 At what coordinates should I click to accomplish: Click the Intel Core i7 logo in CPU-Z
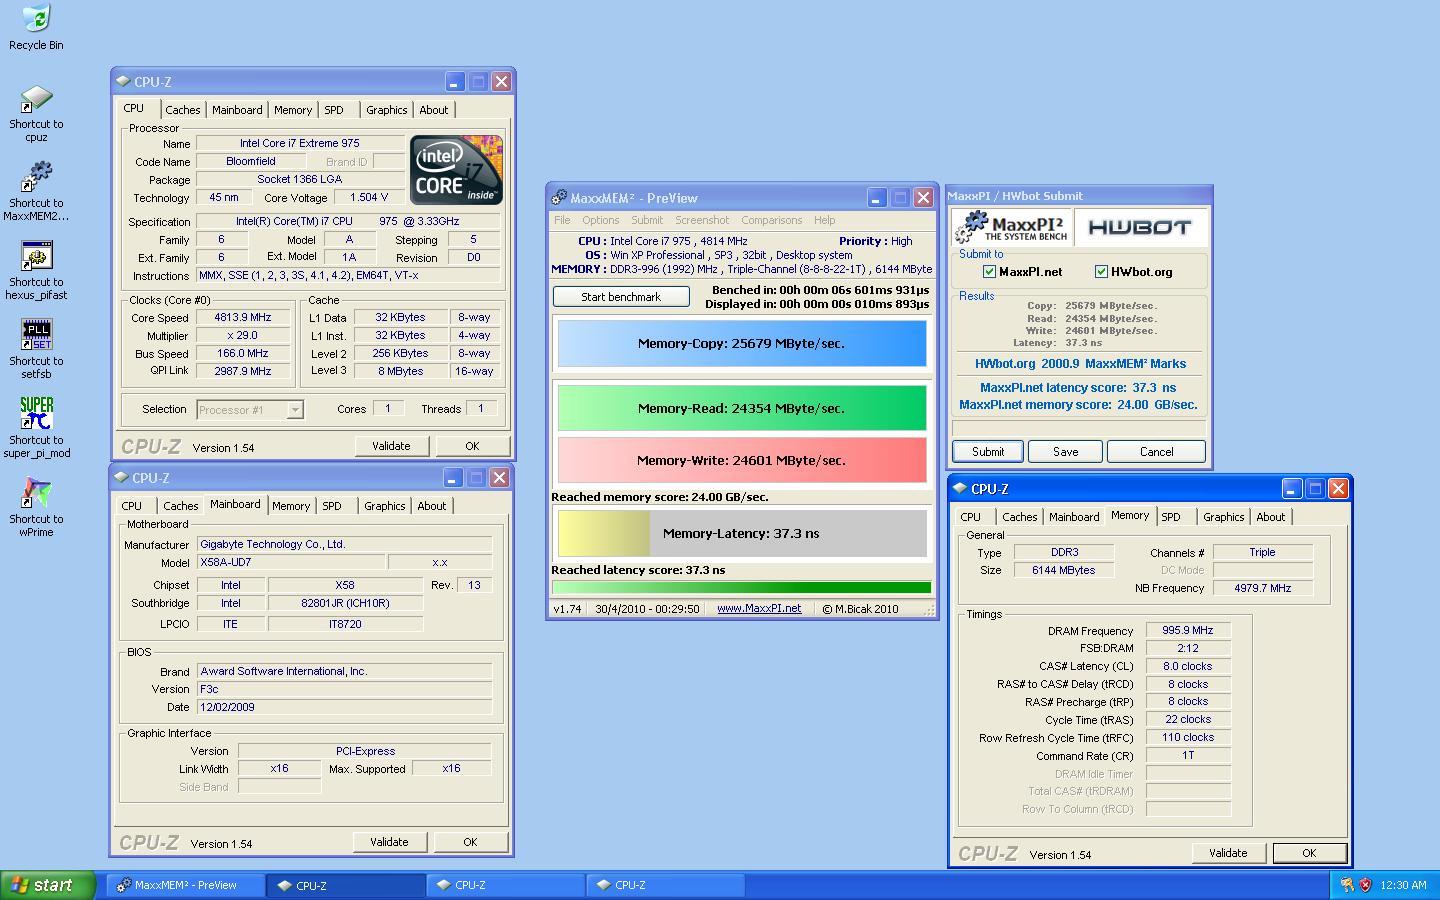click(x=456, y=170)
